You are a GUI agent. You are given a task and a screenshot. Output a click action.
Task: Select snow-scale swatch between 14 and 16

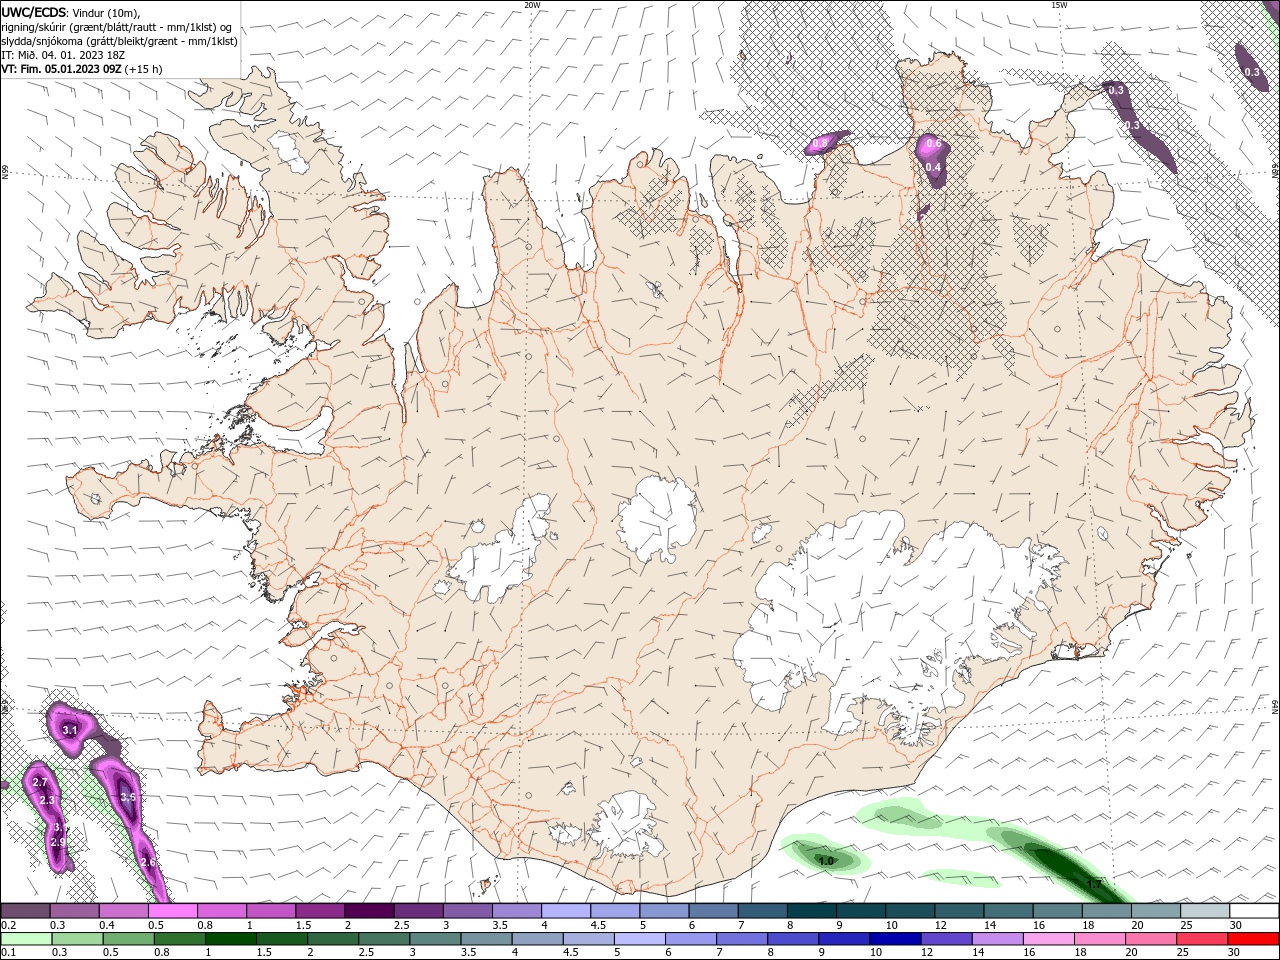pos(1009,911)
